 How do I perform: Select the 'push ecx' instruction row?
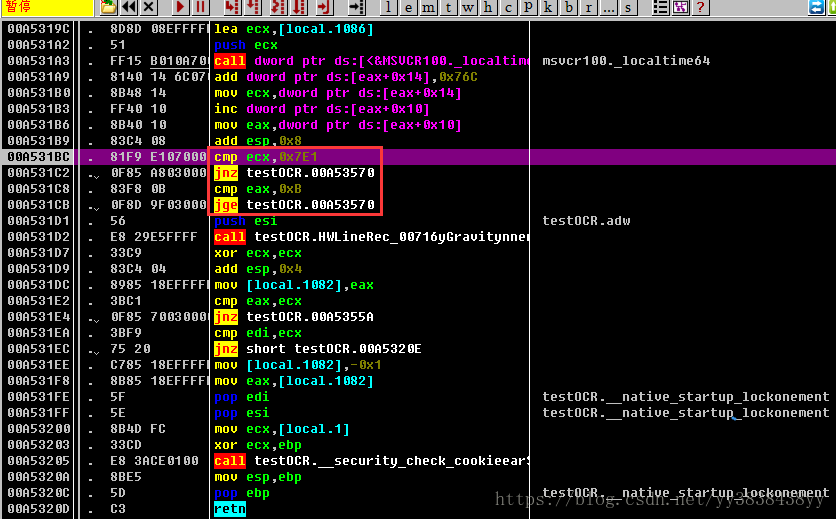[x=246, y=45]
